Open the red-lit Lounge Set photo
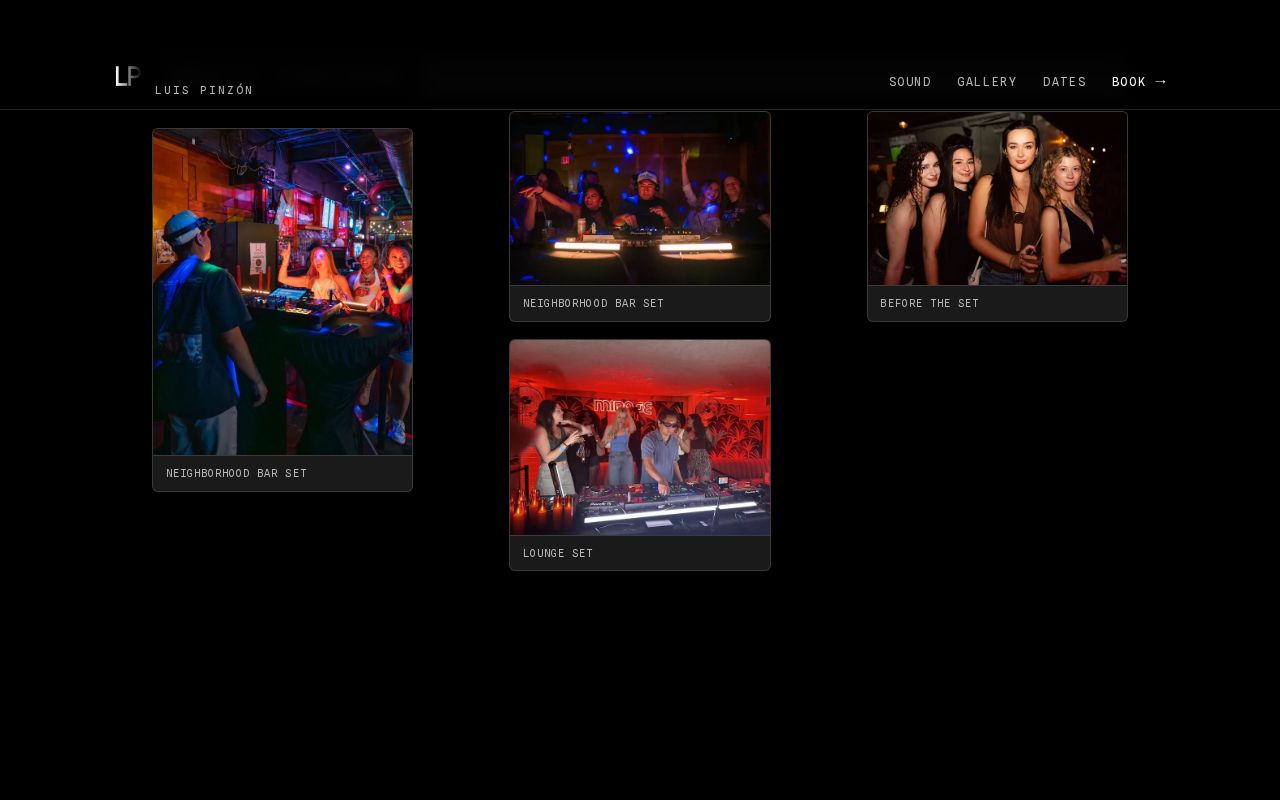Screen dimensions: 1280x800 (x=640, y=438)
